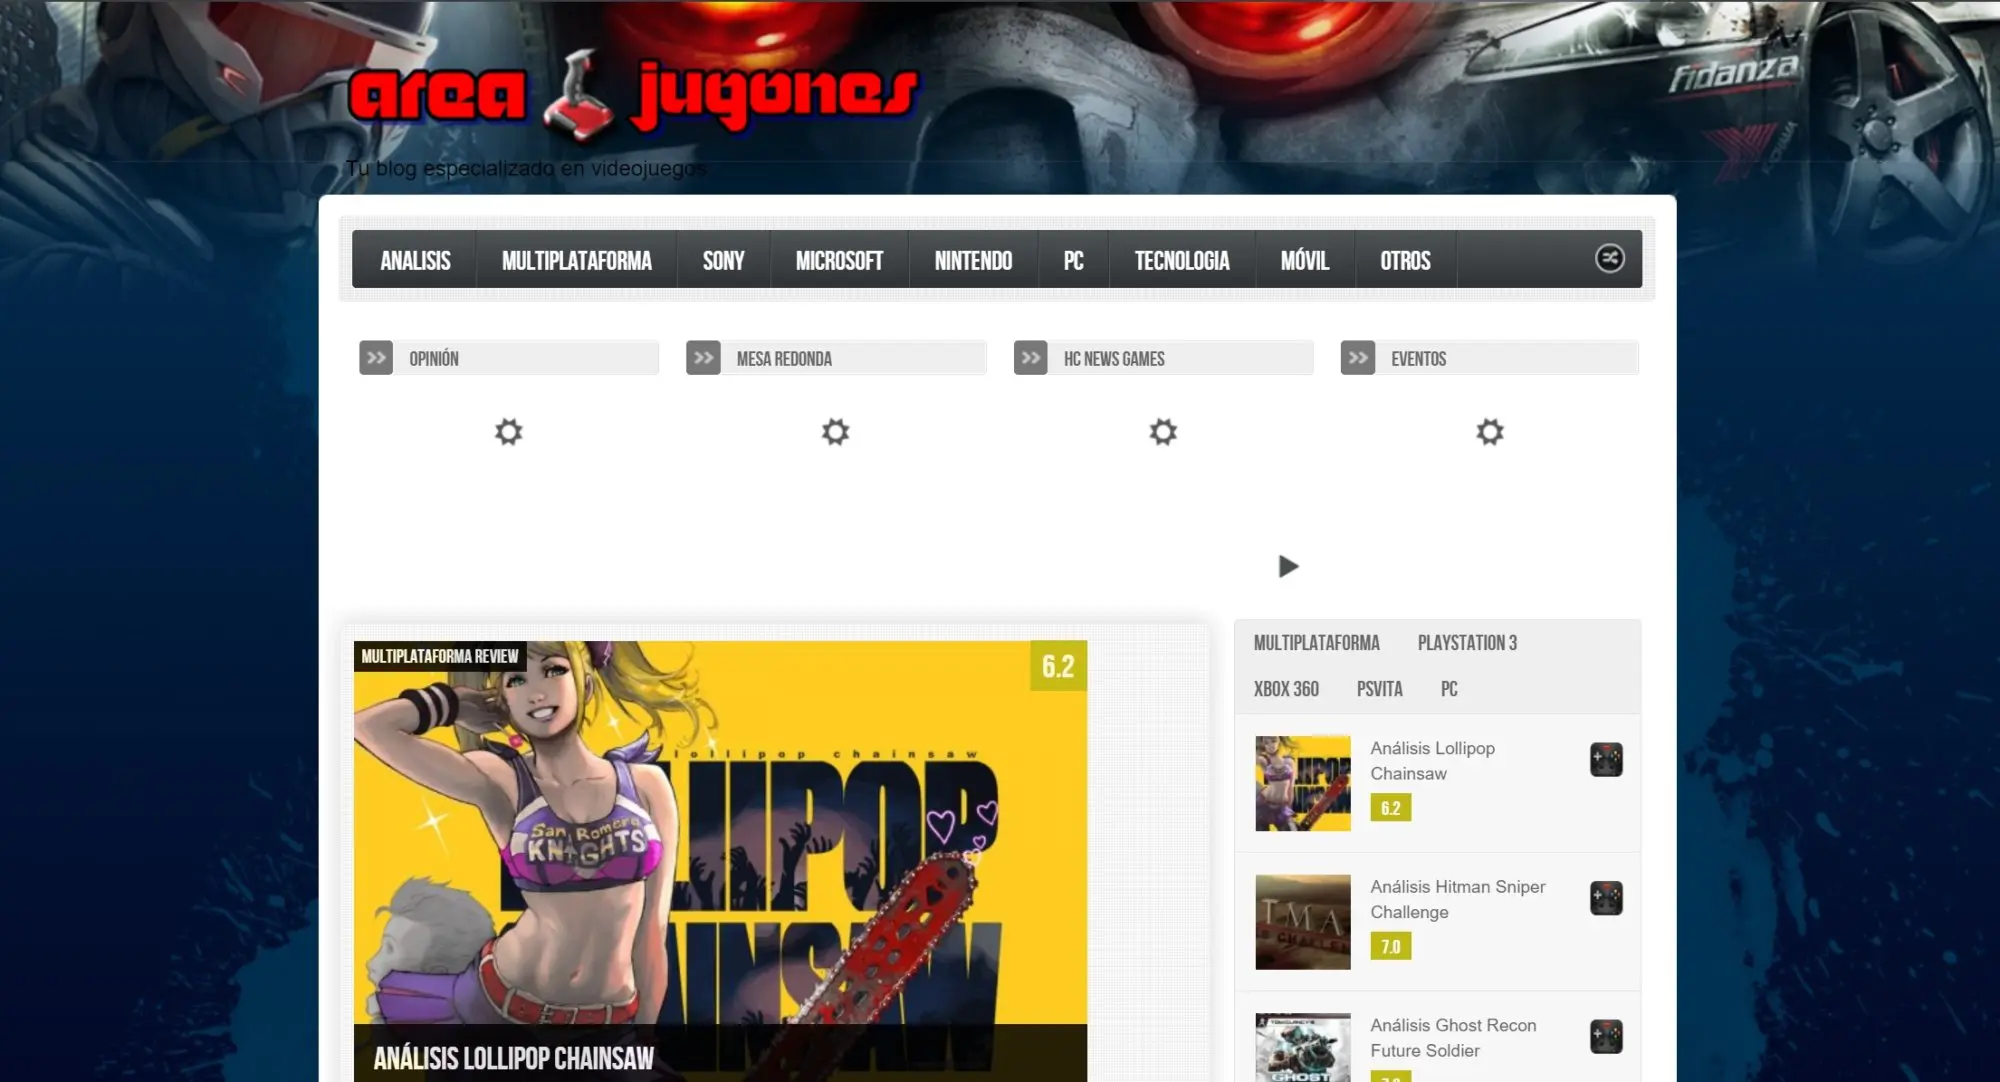Click the loading gear under Mesa Redonda
This screenshot has height=1082, width=2000.
point(836,432)
